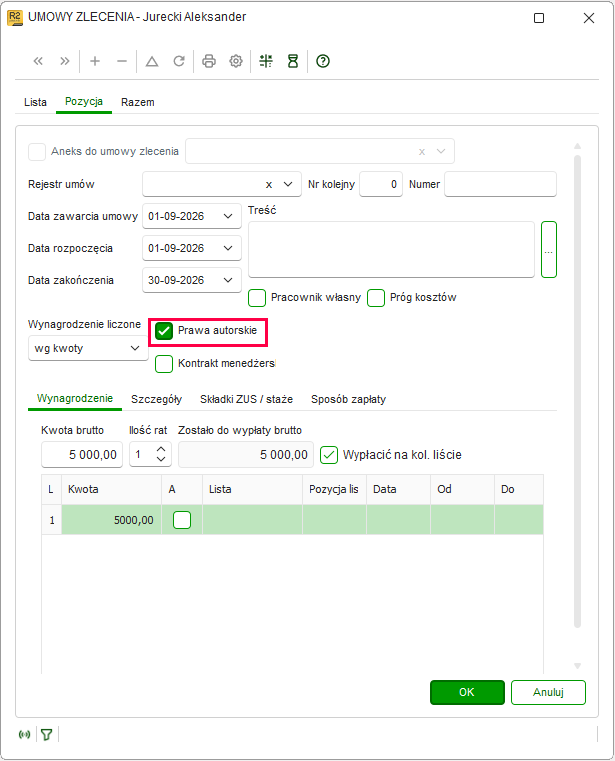Select the Wynagrodzenie sub-tab
Image resolution: width=615 pixels, height=761 pixels.
(75, 398)
